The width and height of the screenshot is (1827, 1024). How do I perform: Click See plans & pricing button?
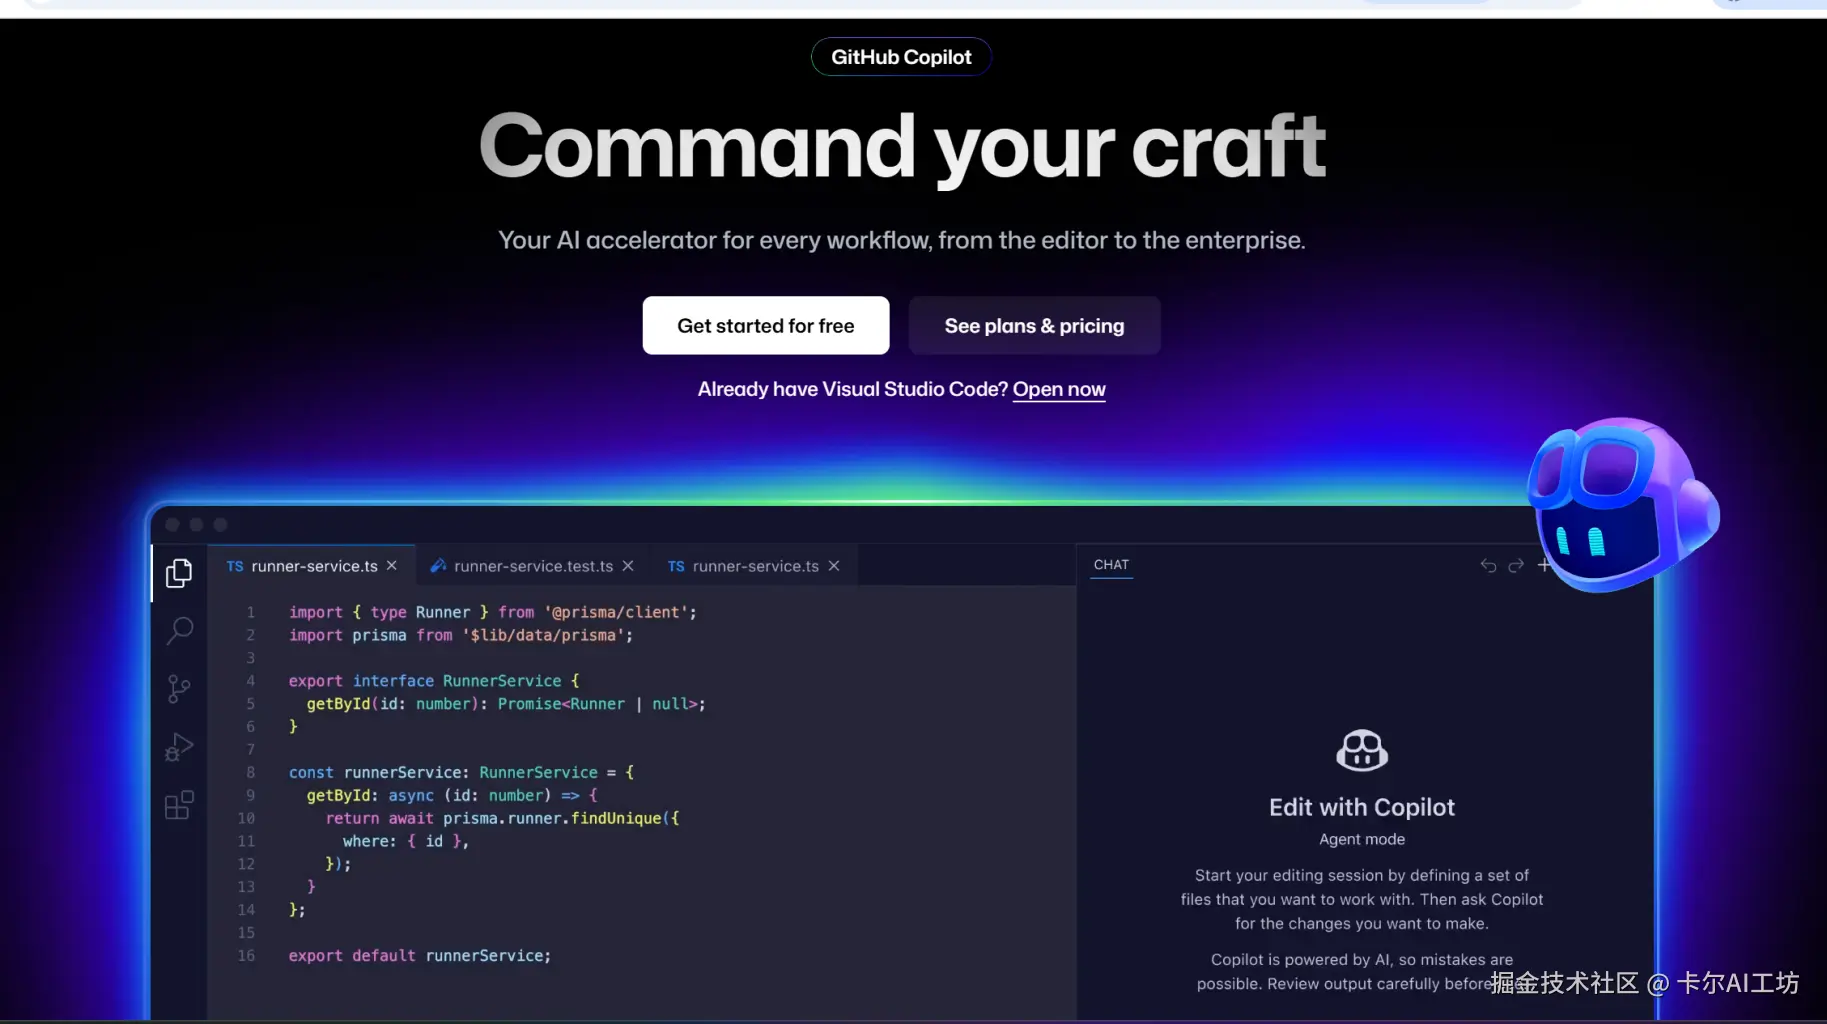click(x=1034, y=325)
